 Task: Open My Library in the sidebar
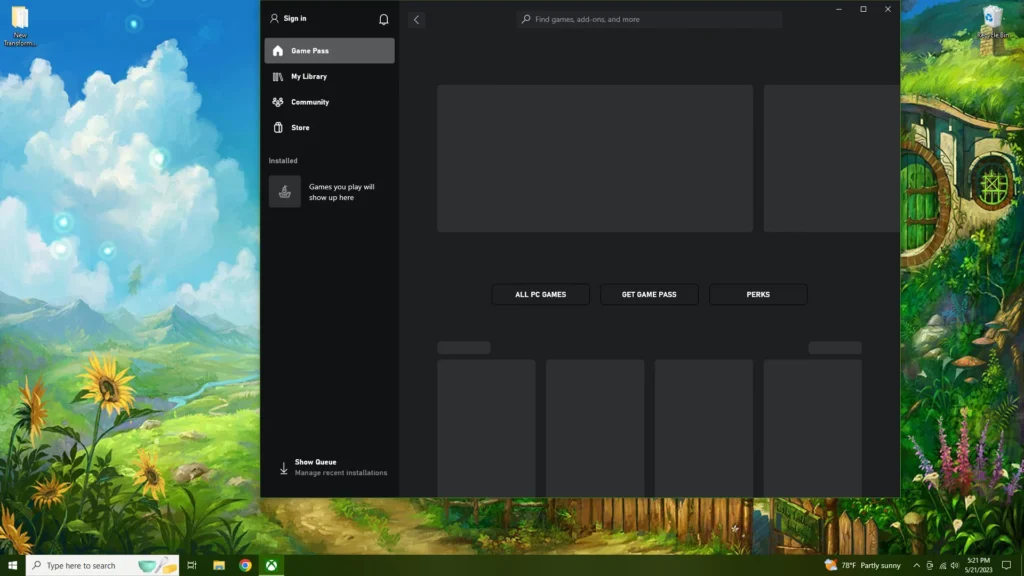(329, 76)
